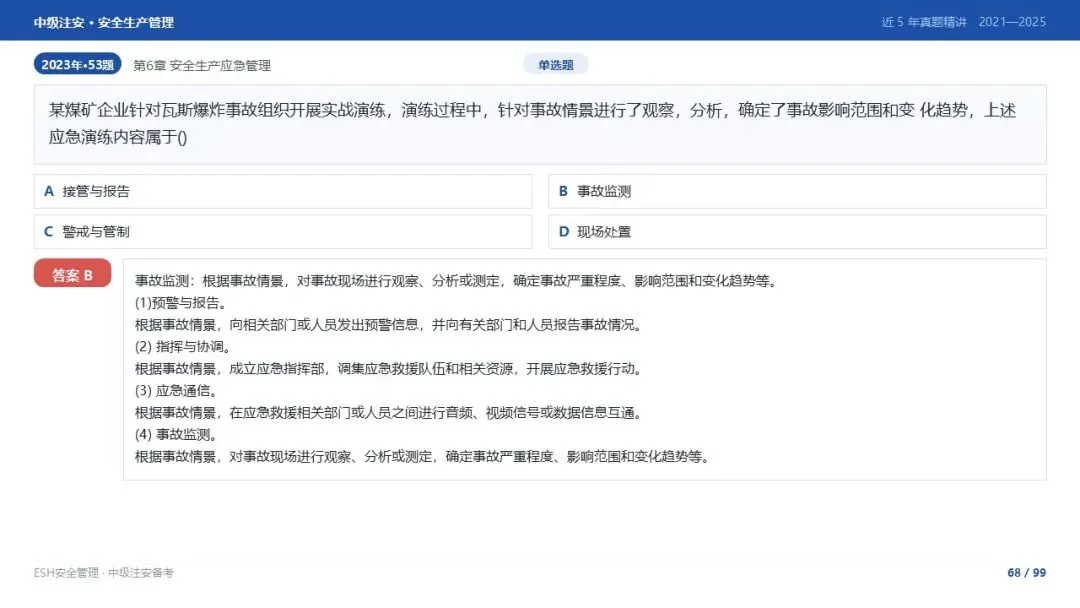Image resolution: width=1080 pixels, height=608 pixels.
Task: Select answer option D 现场处置
Action: pyautogui.click(x=797, y=232)
